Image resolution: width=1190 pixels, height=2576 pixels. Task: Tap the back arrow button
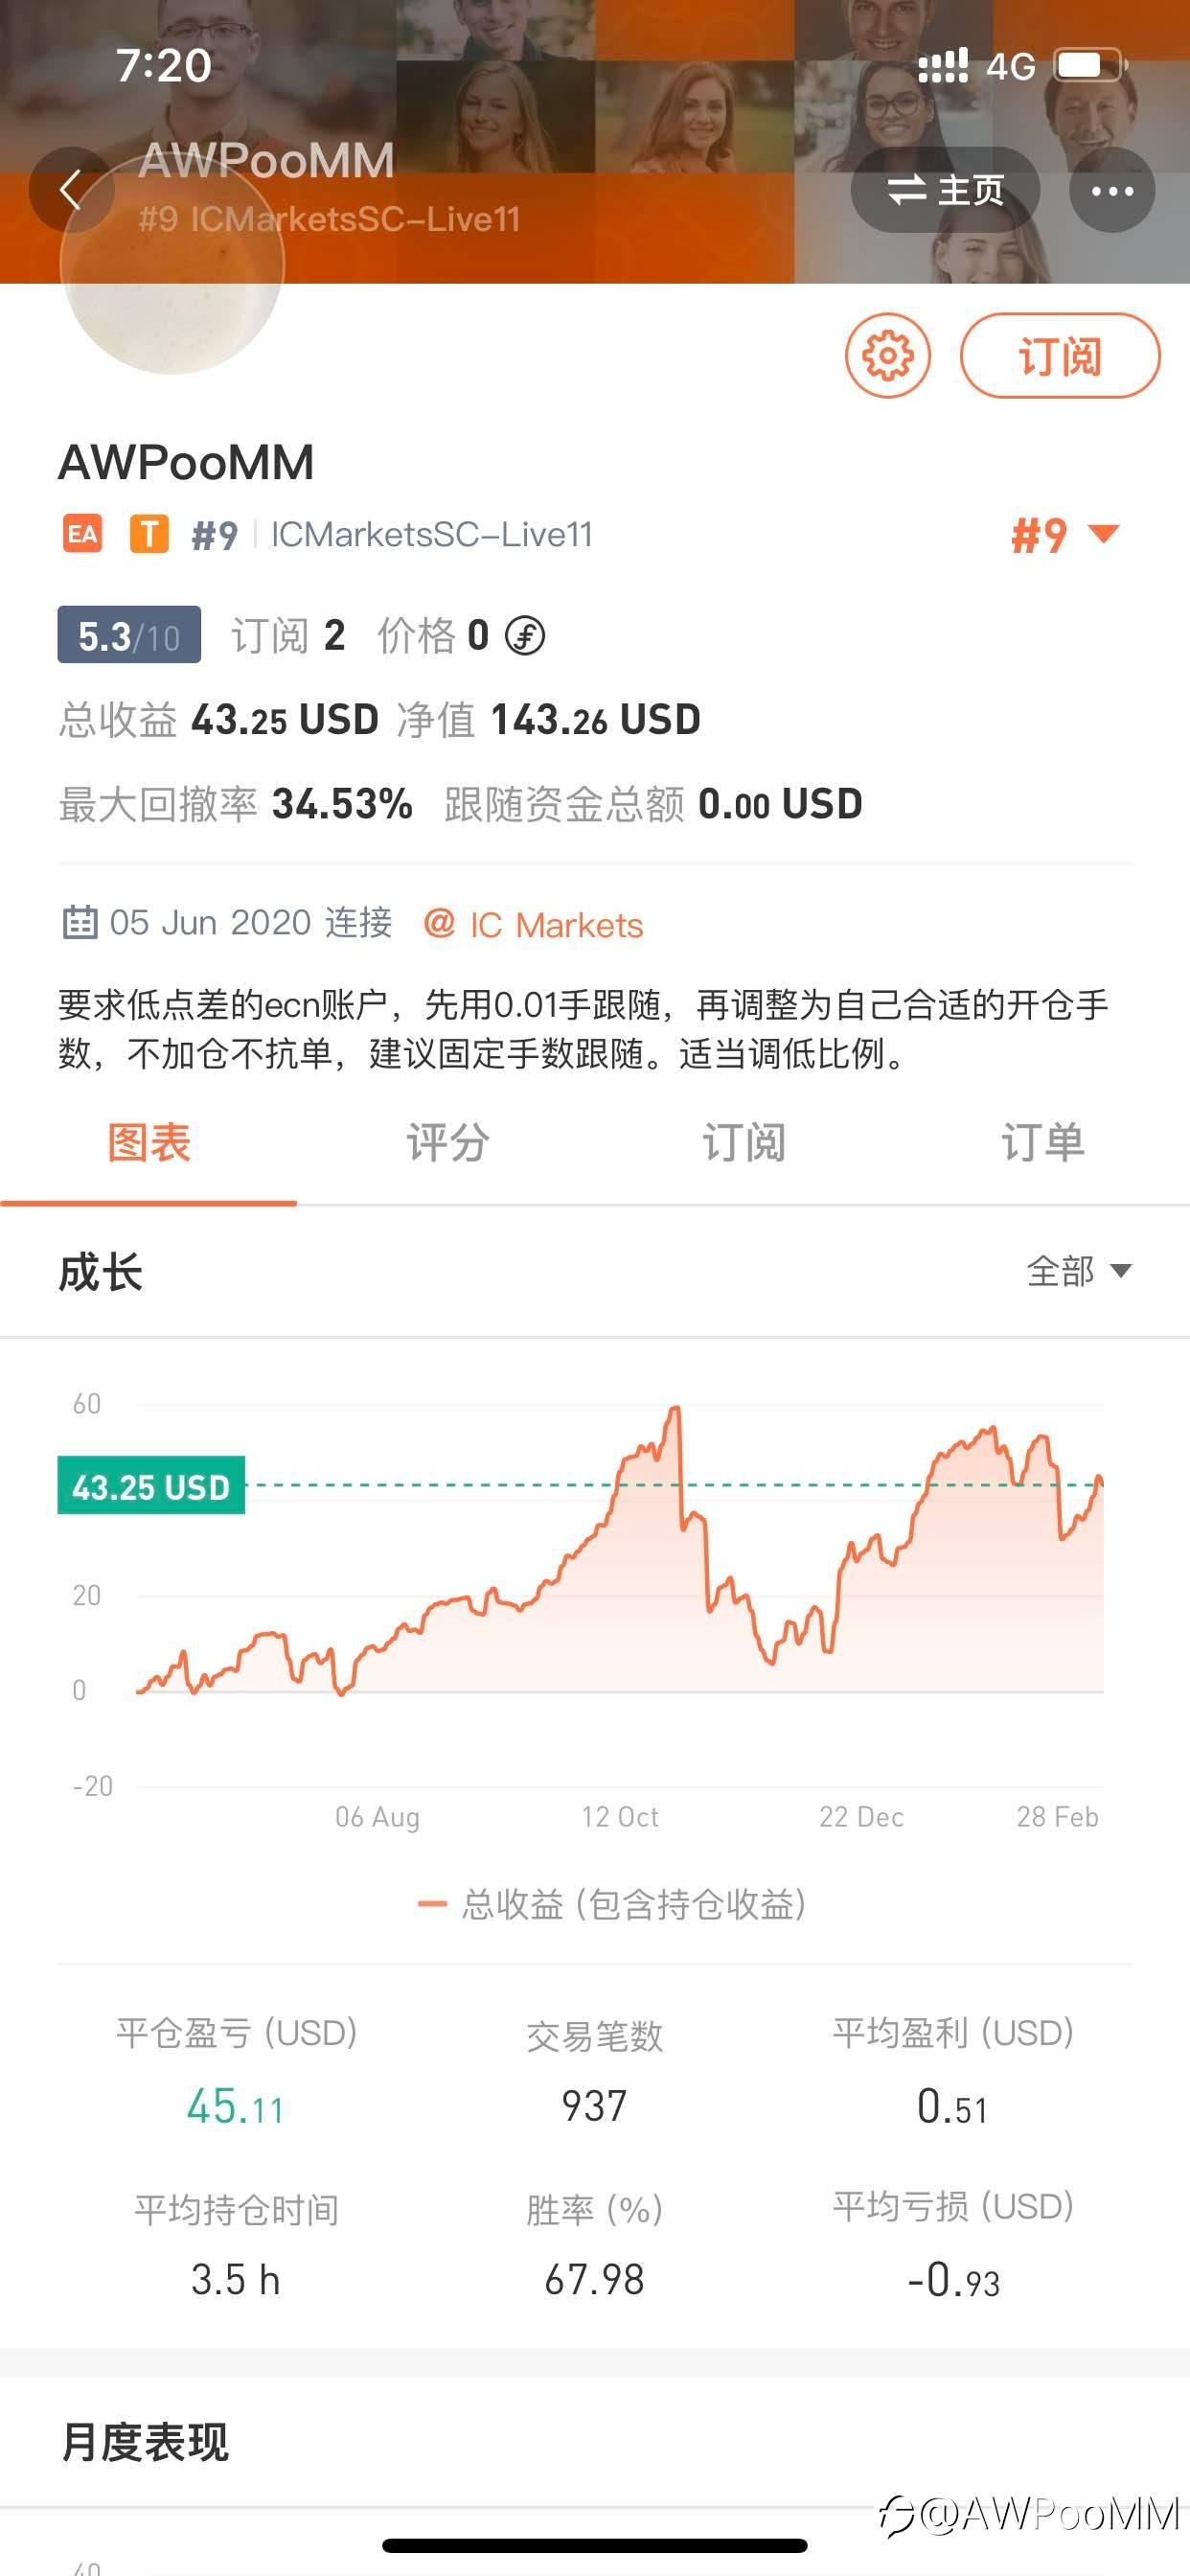pyautogui.click(x=70, y=190)
